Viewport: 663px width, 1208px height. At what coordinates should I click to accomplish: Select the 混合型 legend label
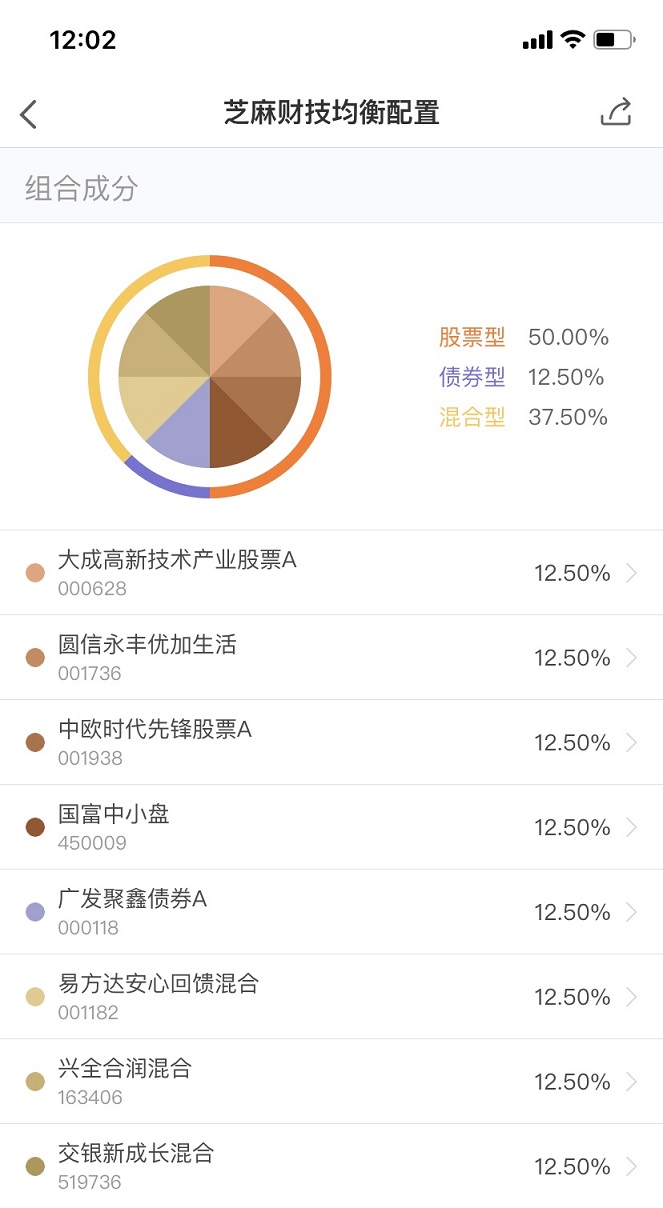click(x=471, y=417)
